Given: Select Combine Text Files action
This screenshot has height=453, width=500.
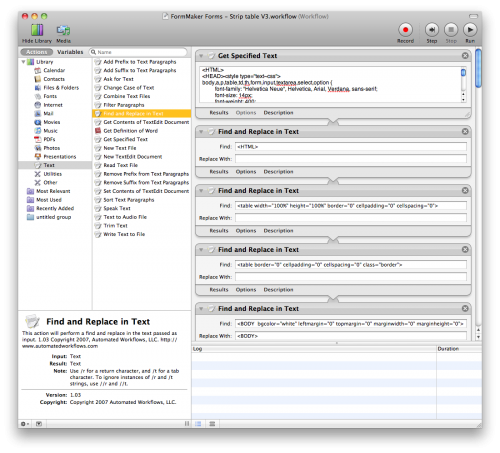Looking at the screenshot, I should click(127, 96).
